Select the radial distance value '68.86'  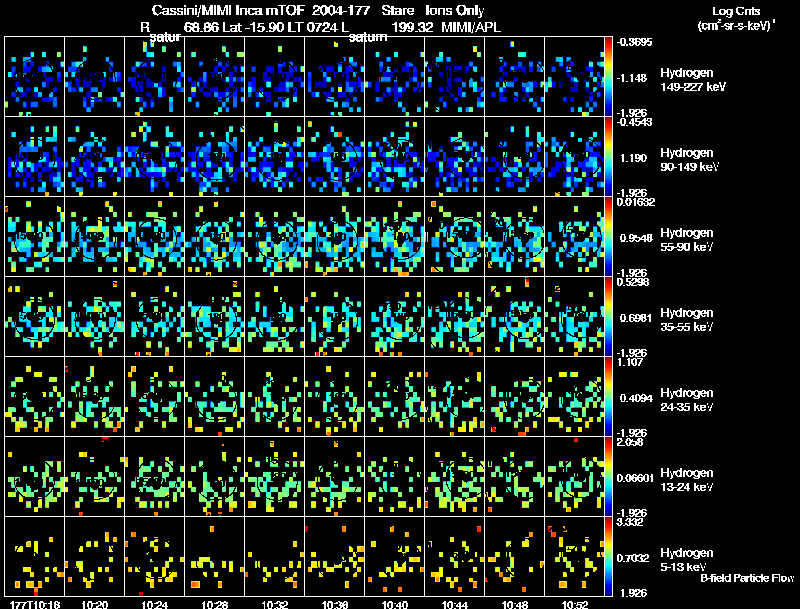pyautogui.click(x=201, y=27)
